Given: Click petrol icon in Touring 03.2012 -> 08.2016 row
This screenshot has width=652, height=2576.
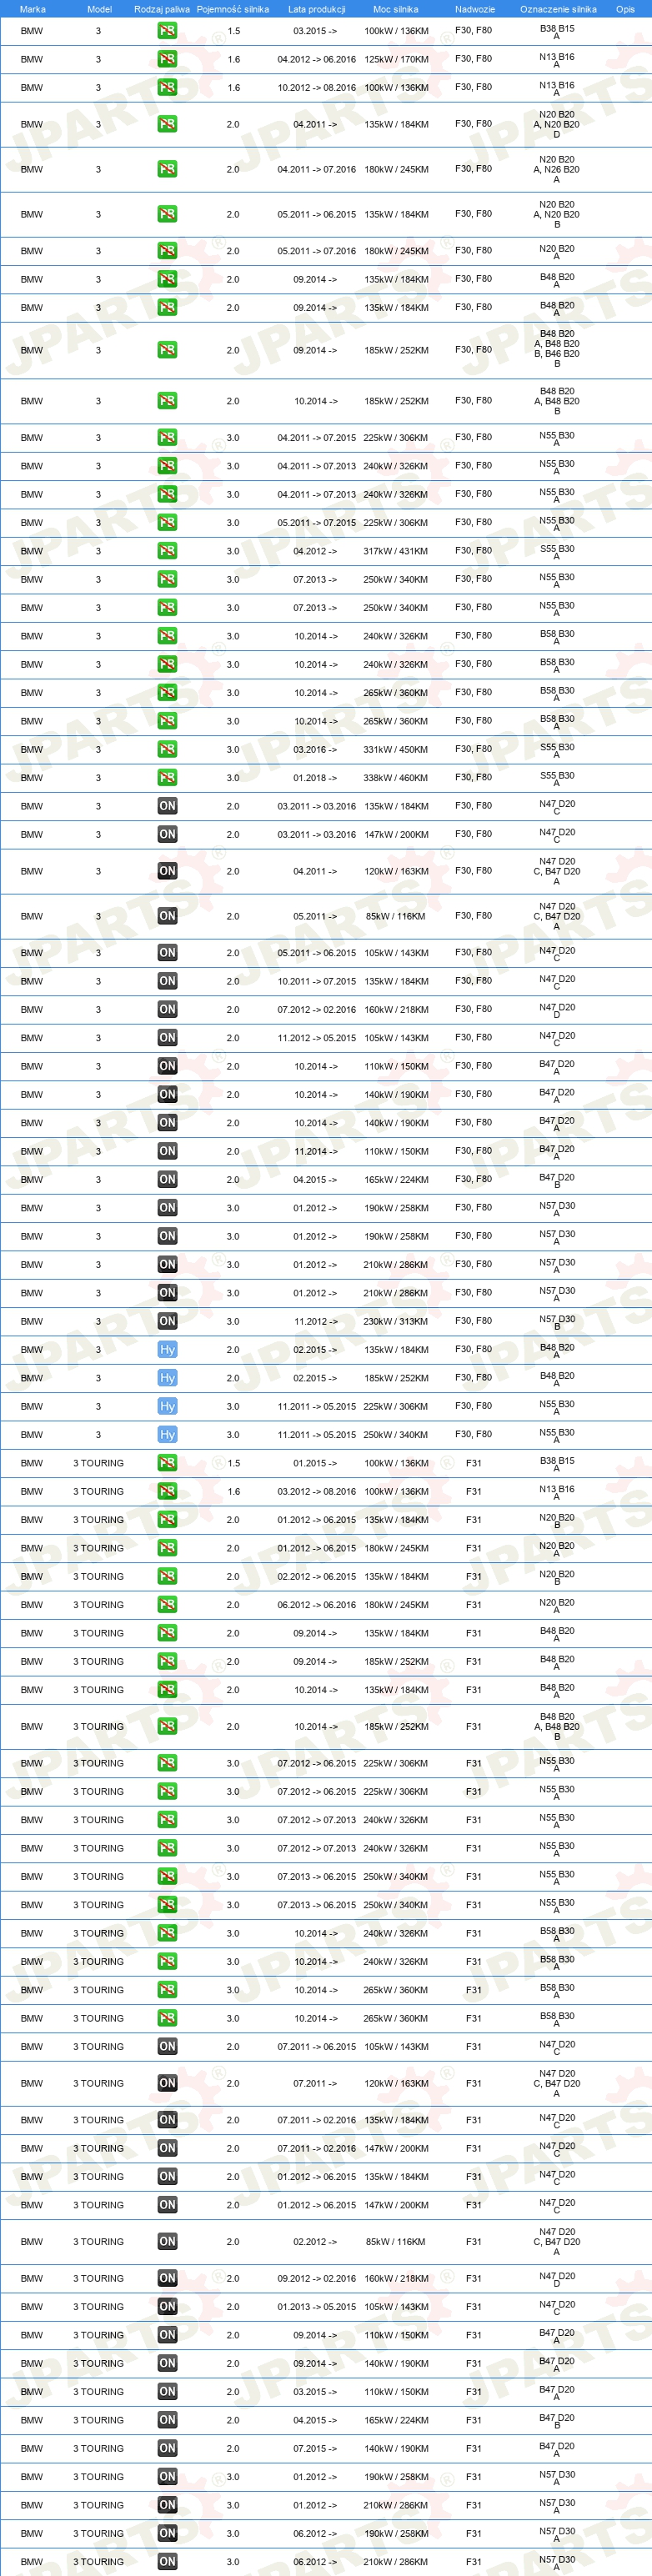Looking at the screenshot, I should tap(167, 1491).
